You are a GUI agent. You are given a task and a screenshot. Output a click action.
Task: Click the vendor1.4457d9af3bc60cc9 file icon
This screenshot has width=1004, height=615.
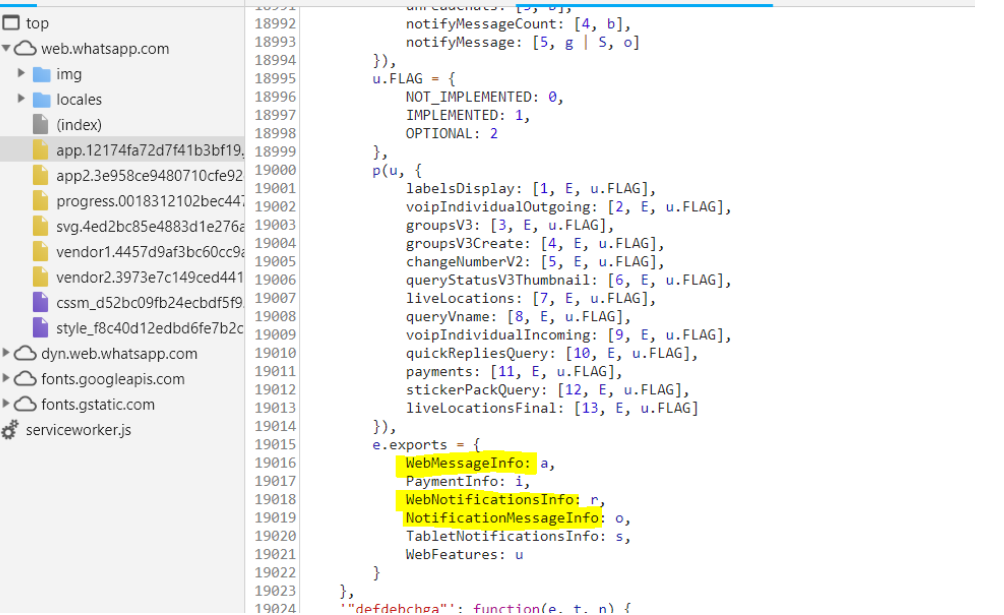click(40, 252)
